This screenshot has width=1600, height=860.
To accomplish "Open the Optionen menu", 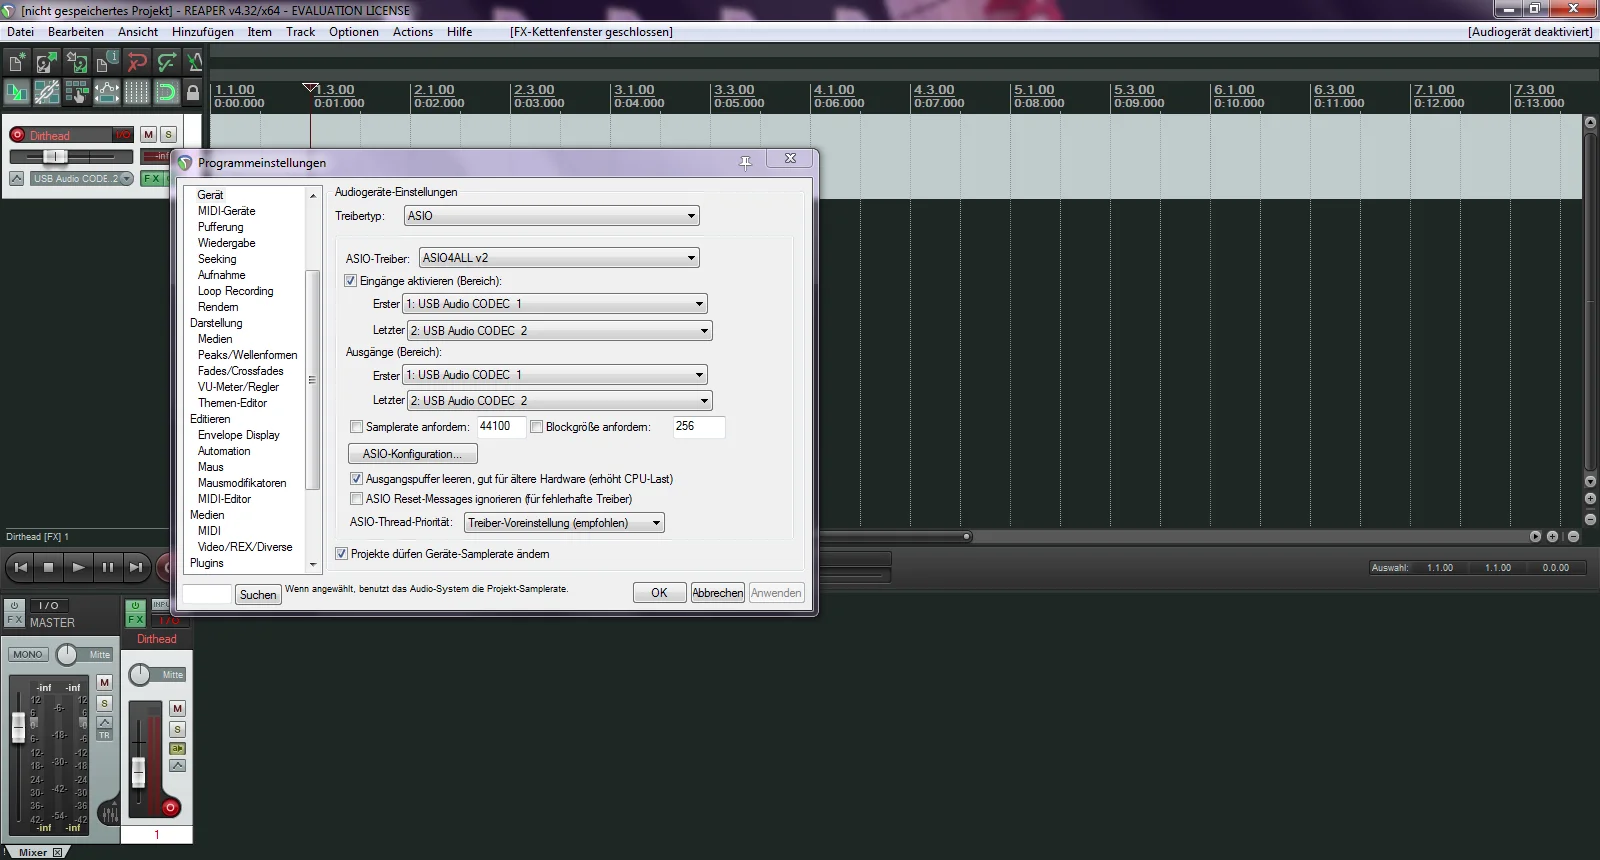I will click(x=354, y=32).
